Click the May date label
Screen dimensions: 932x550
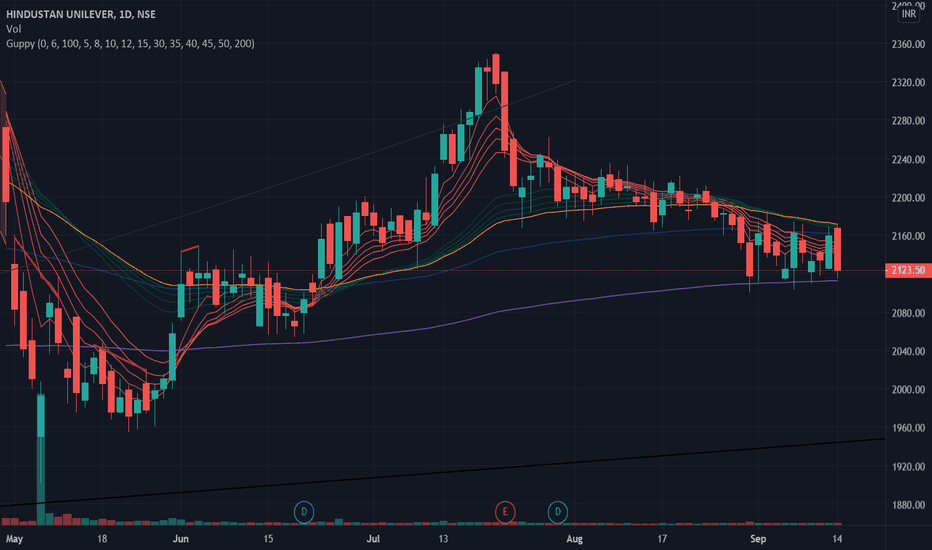tap(14, 539)
